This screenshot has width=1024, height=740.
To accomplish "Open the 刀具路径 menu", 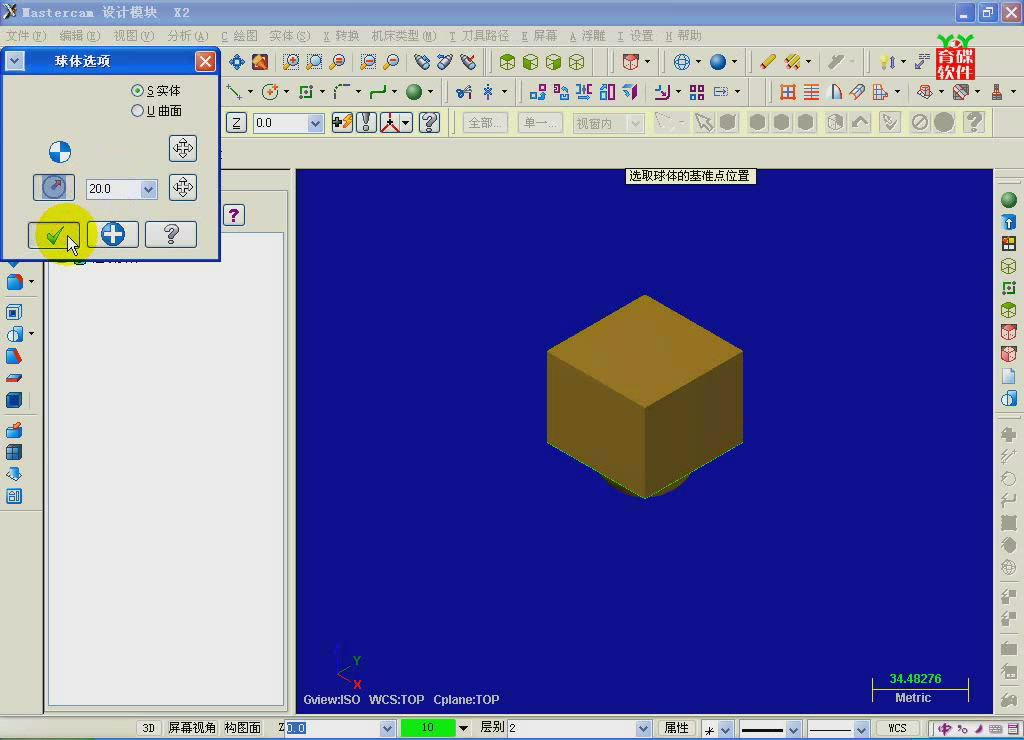I will 479,36.
